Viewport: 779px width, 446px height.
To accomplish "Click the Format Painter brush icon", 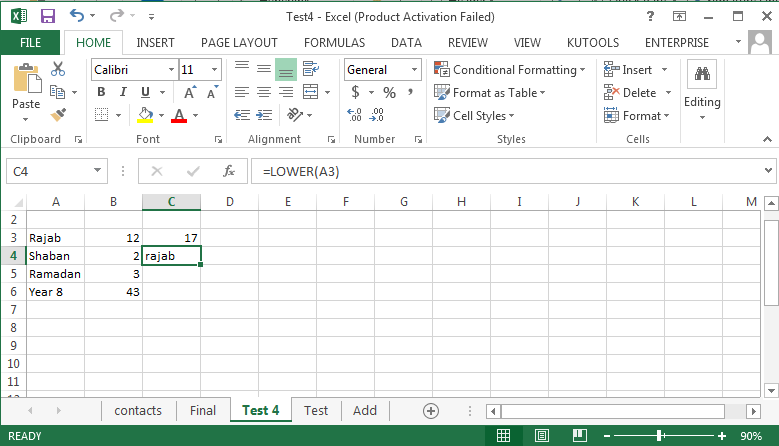I will point(58,115).
